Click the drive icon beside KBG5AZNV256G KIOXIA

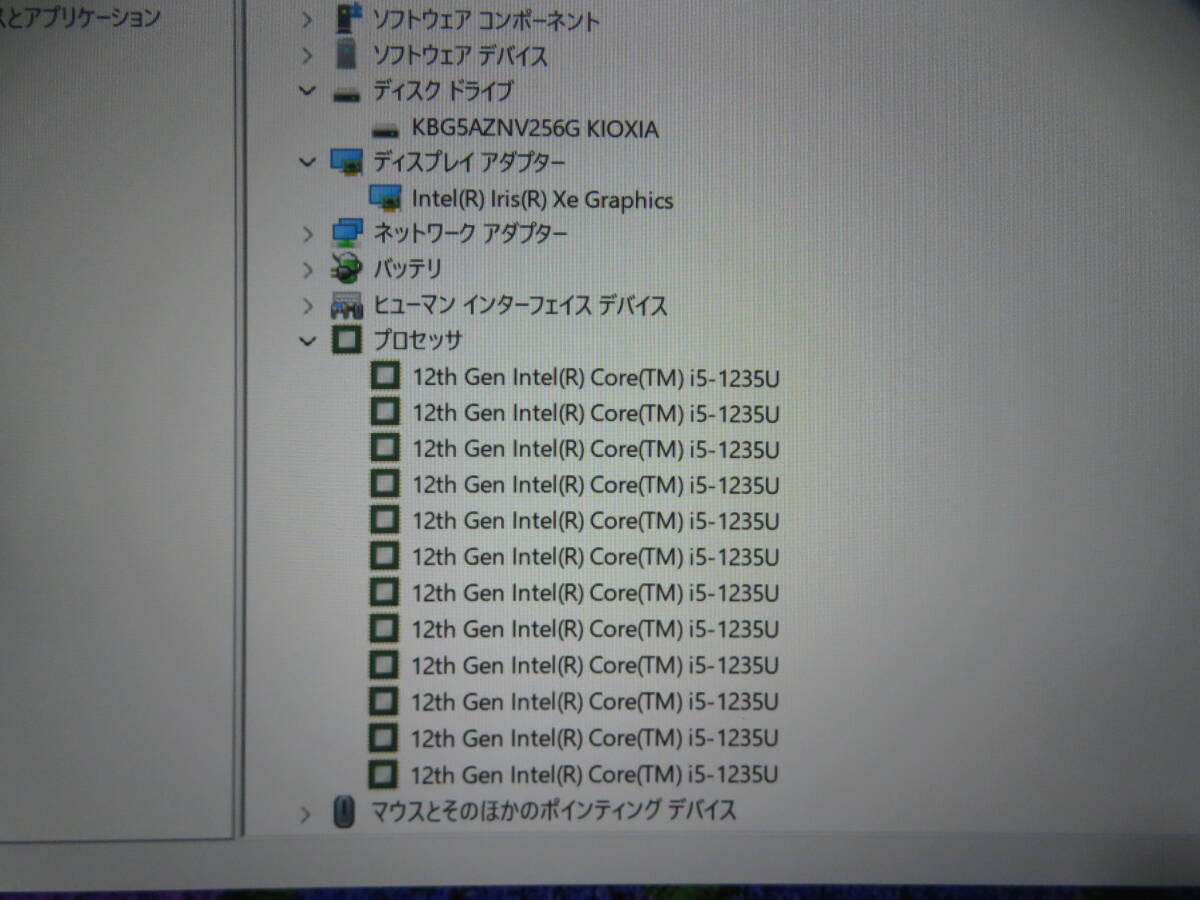[x=384, y=129]
